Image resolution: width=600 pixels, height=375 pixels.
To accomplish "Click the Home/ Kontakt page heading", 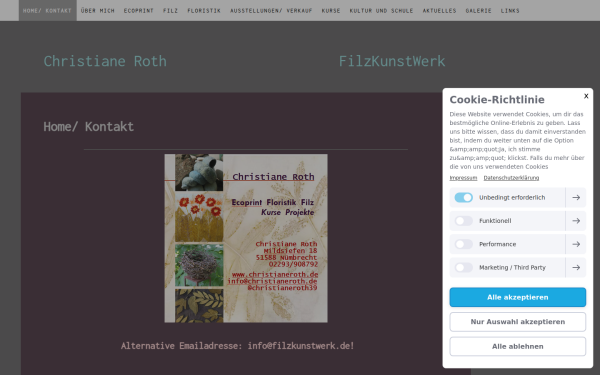I will pyautogui.click(x=88, y=127).
